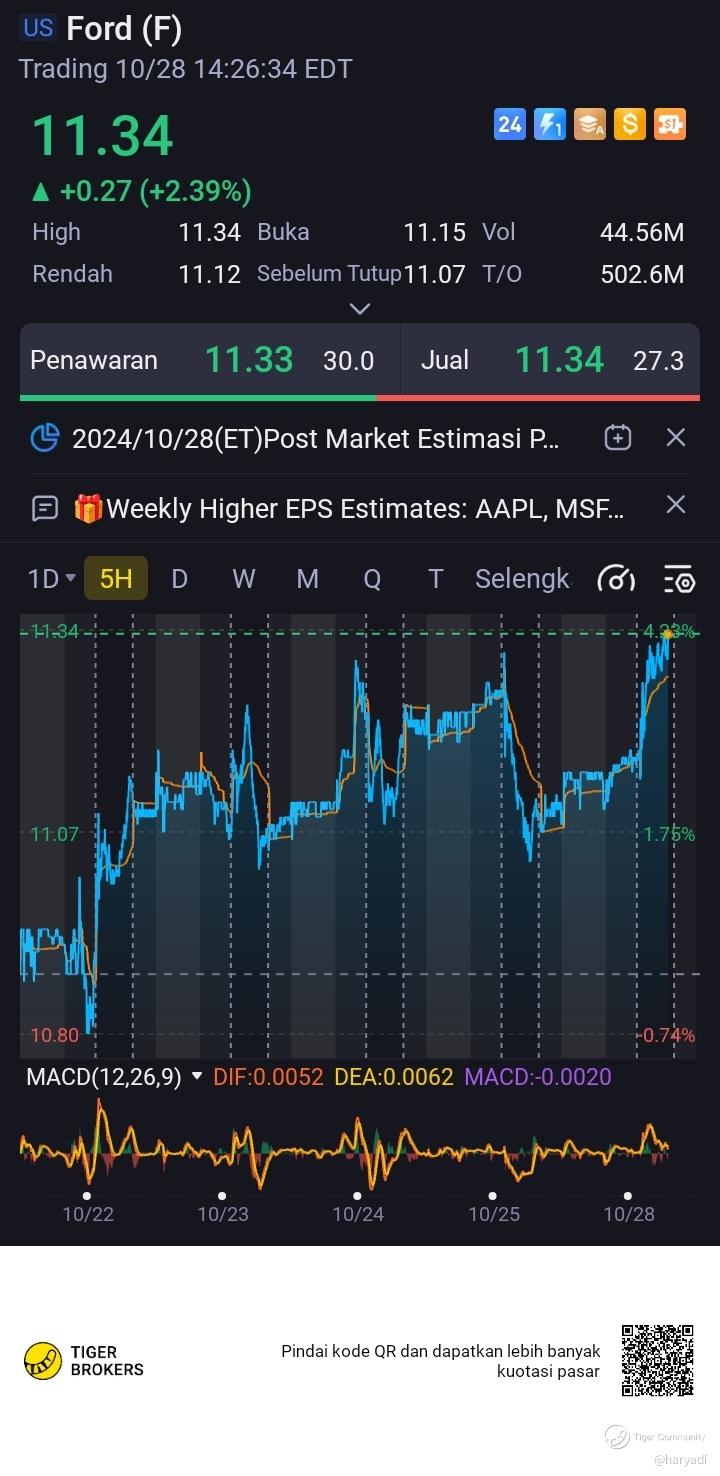Tap the Sebelum Tutup 11.07 value
This screenshot has width=720, height=1476.
[434, 274]
